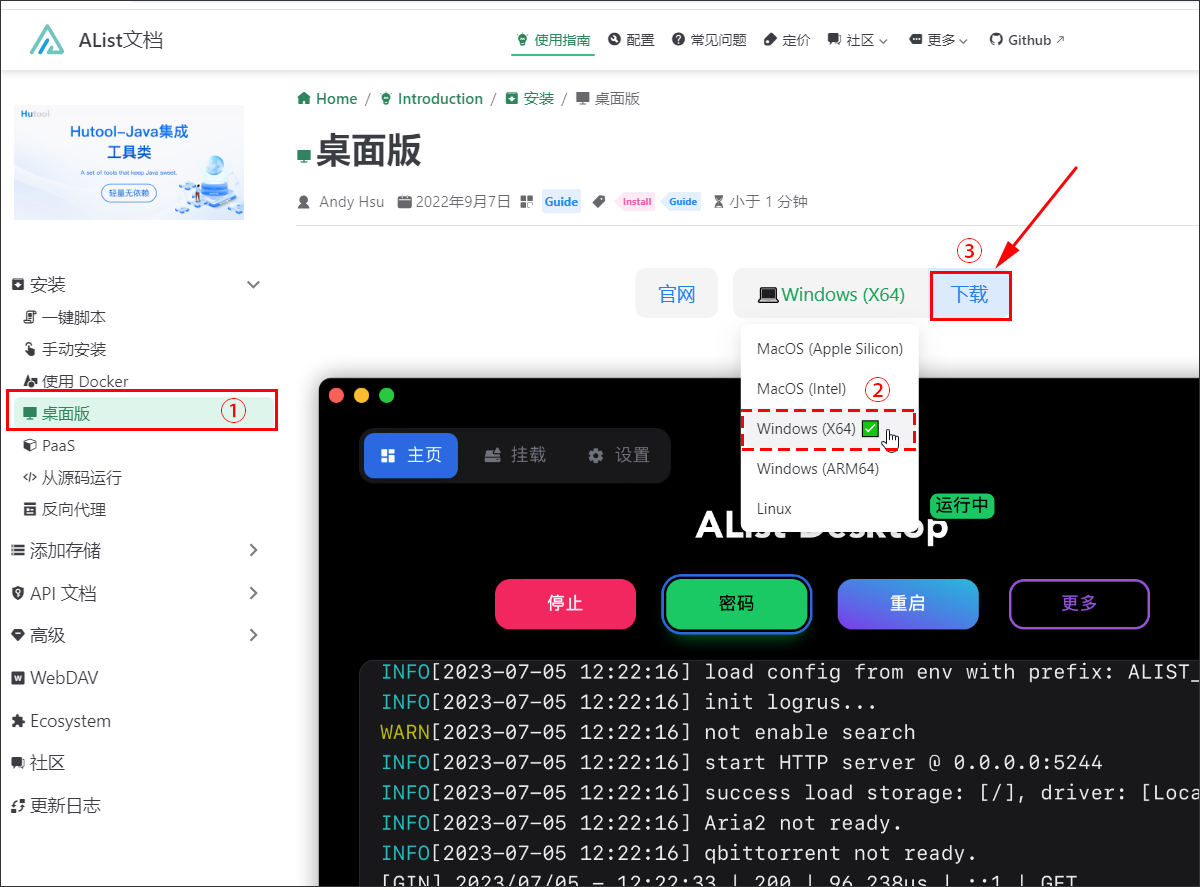
Task: Open 更新日志 in the sidebar
Action: (x=56, y=806)
